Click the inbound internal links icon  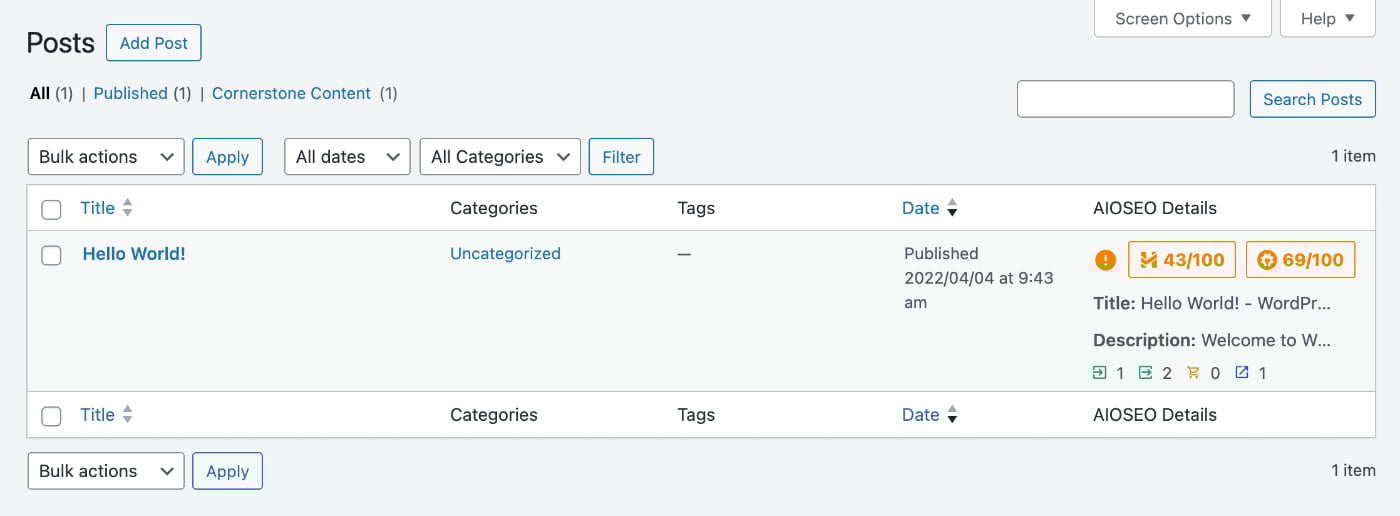pyautogui.click(x=1100, y=373)
